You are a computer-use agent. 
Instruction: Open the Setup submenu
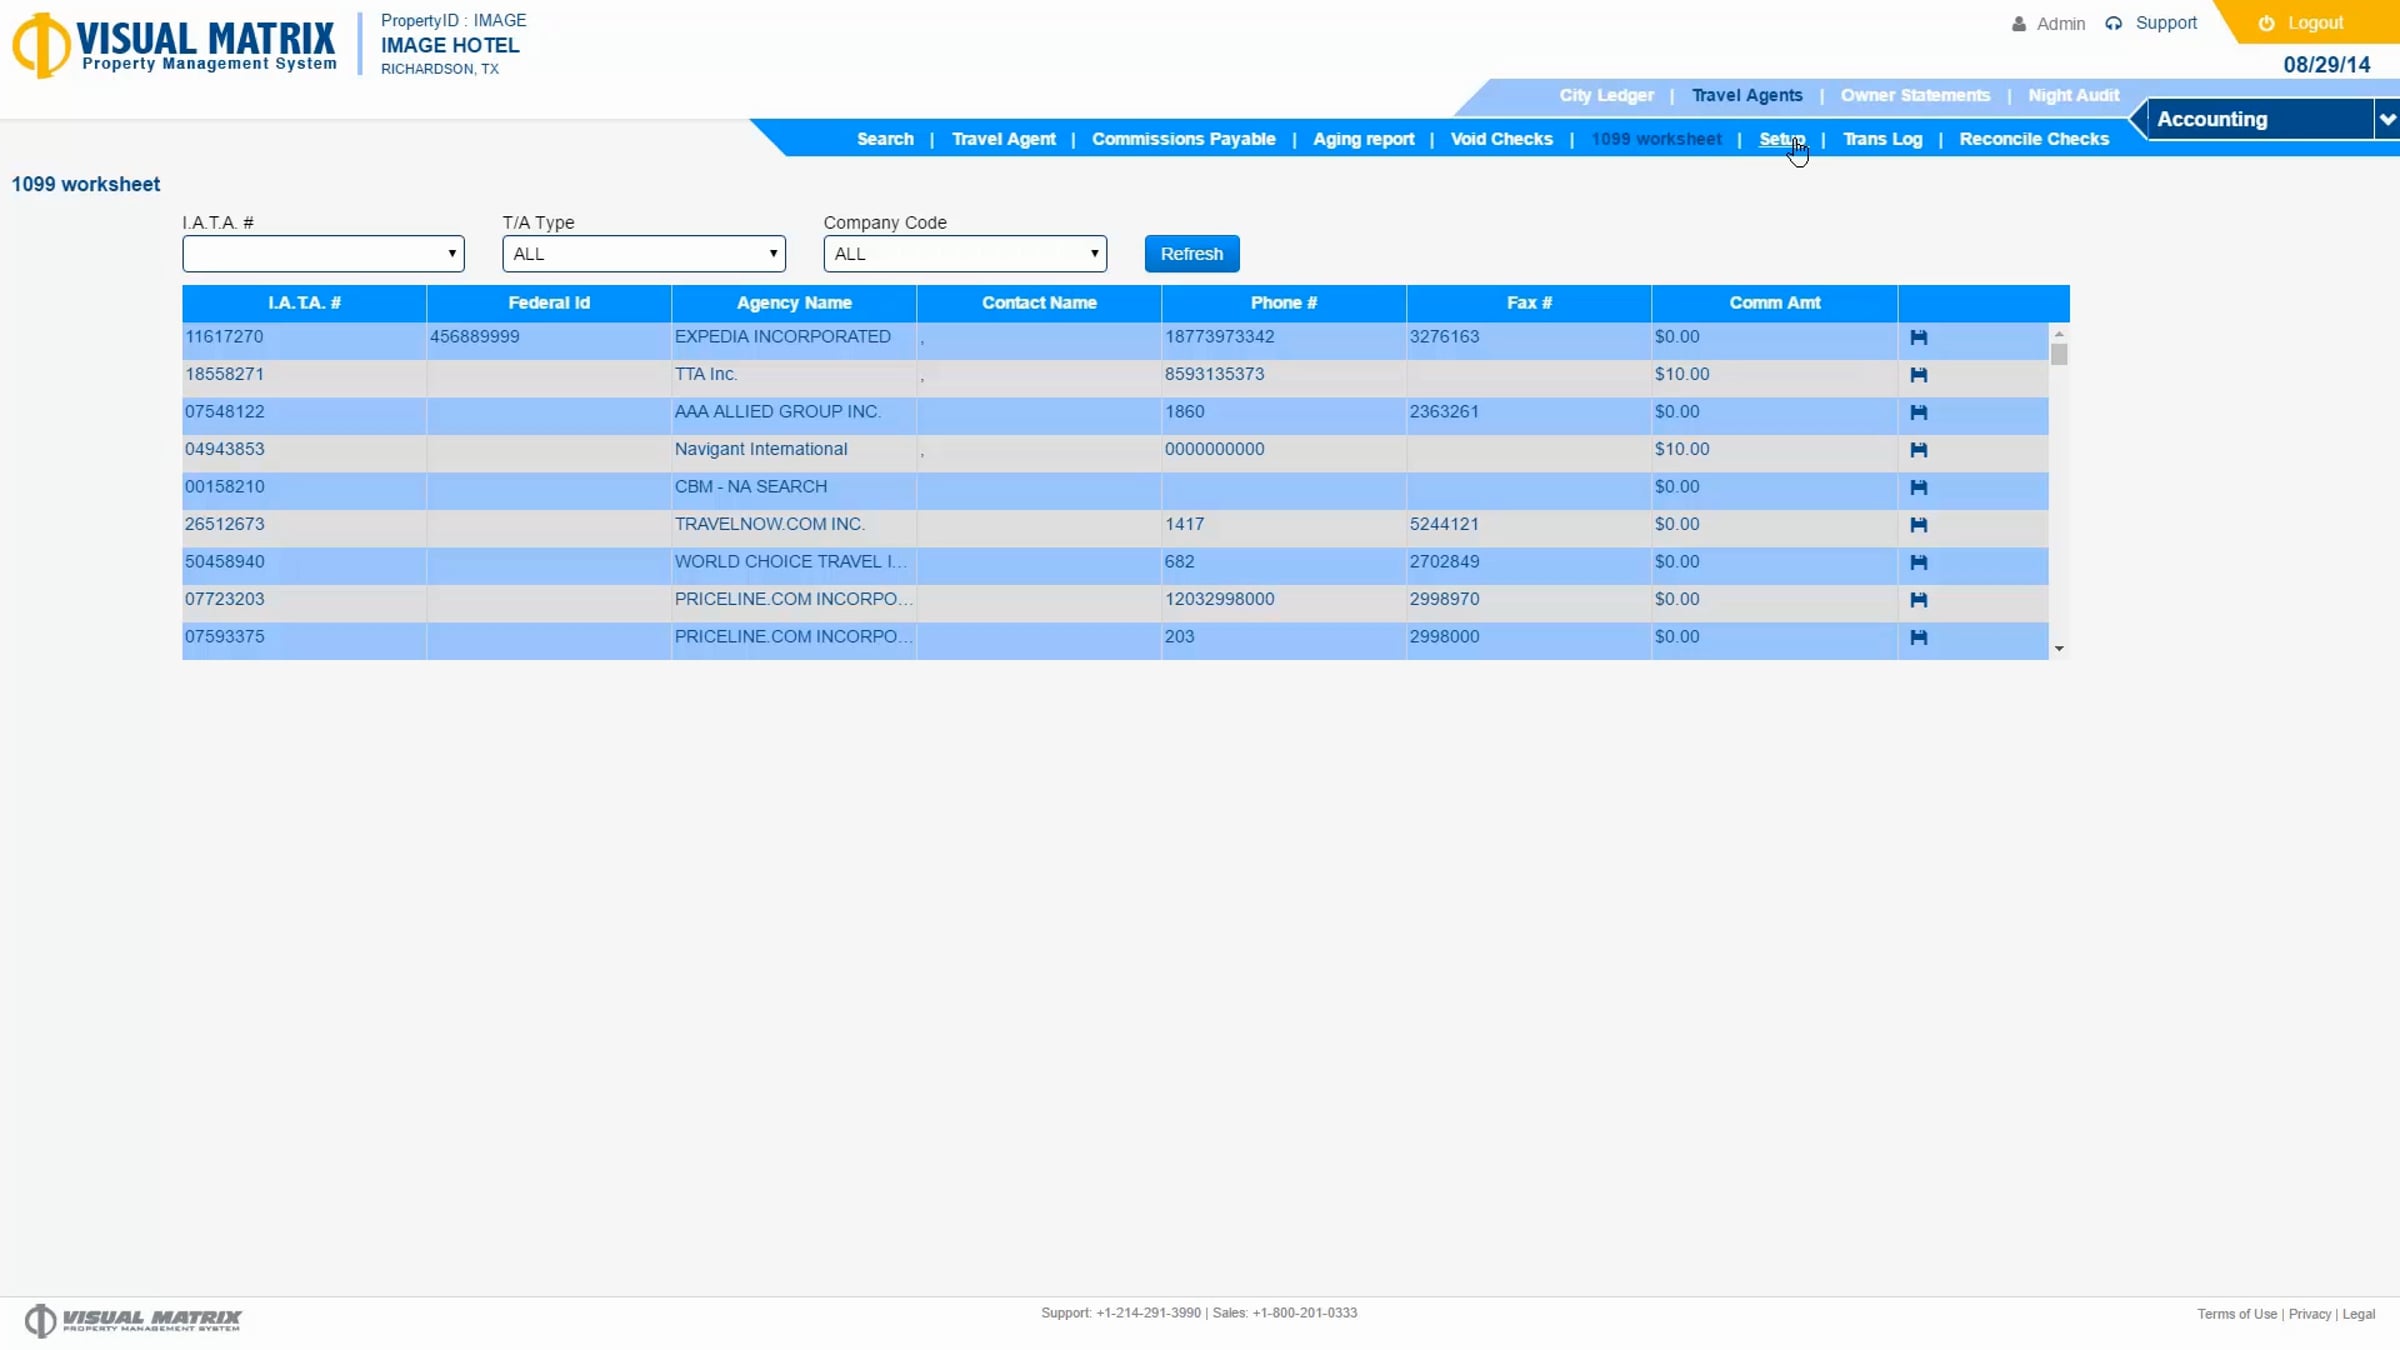coord(1782,139)
